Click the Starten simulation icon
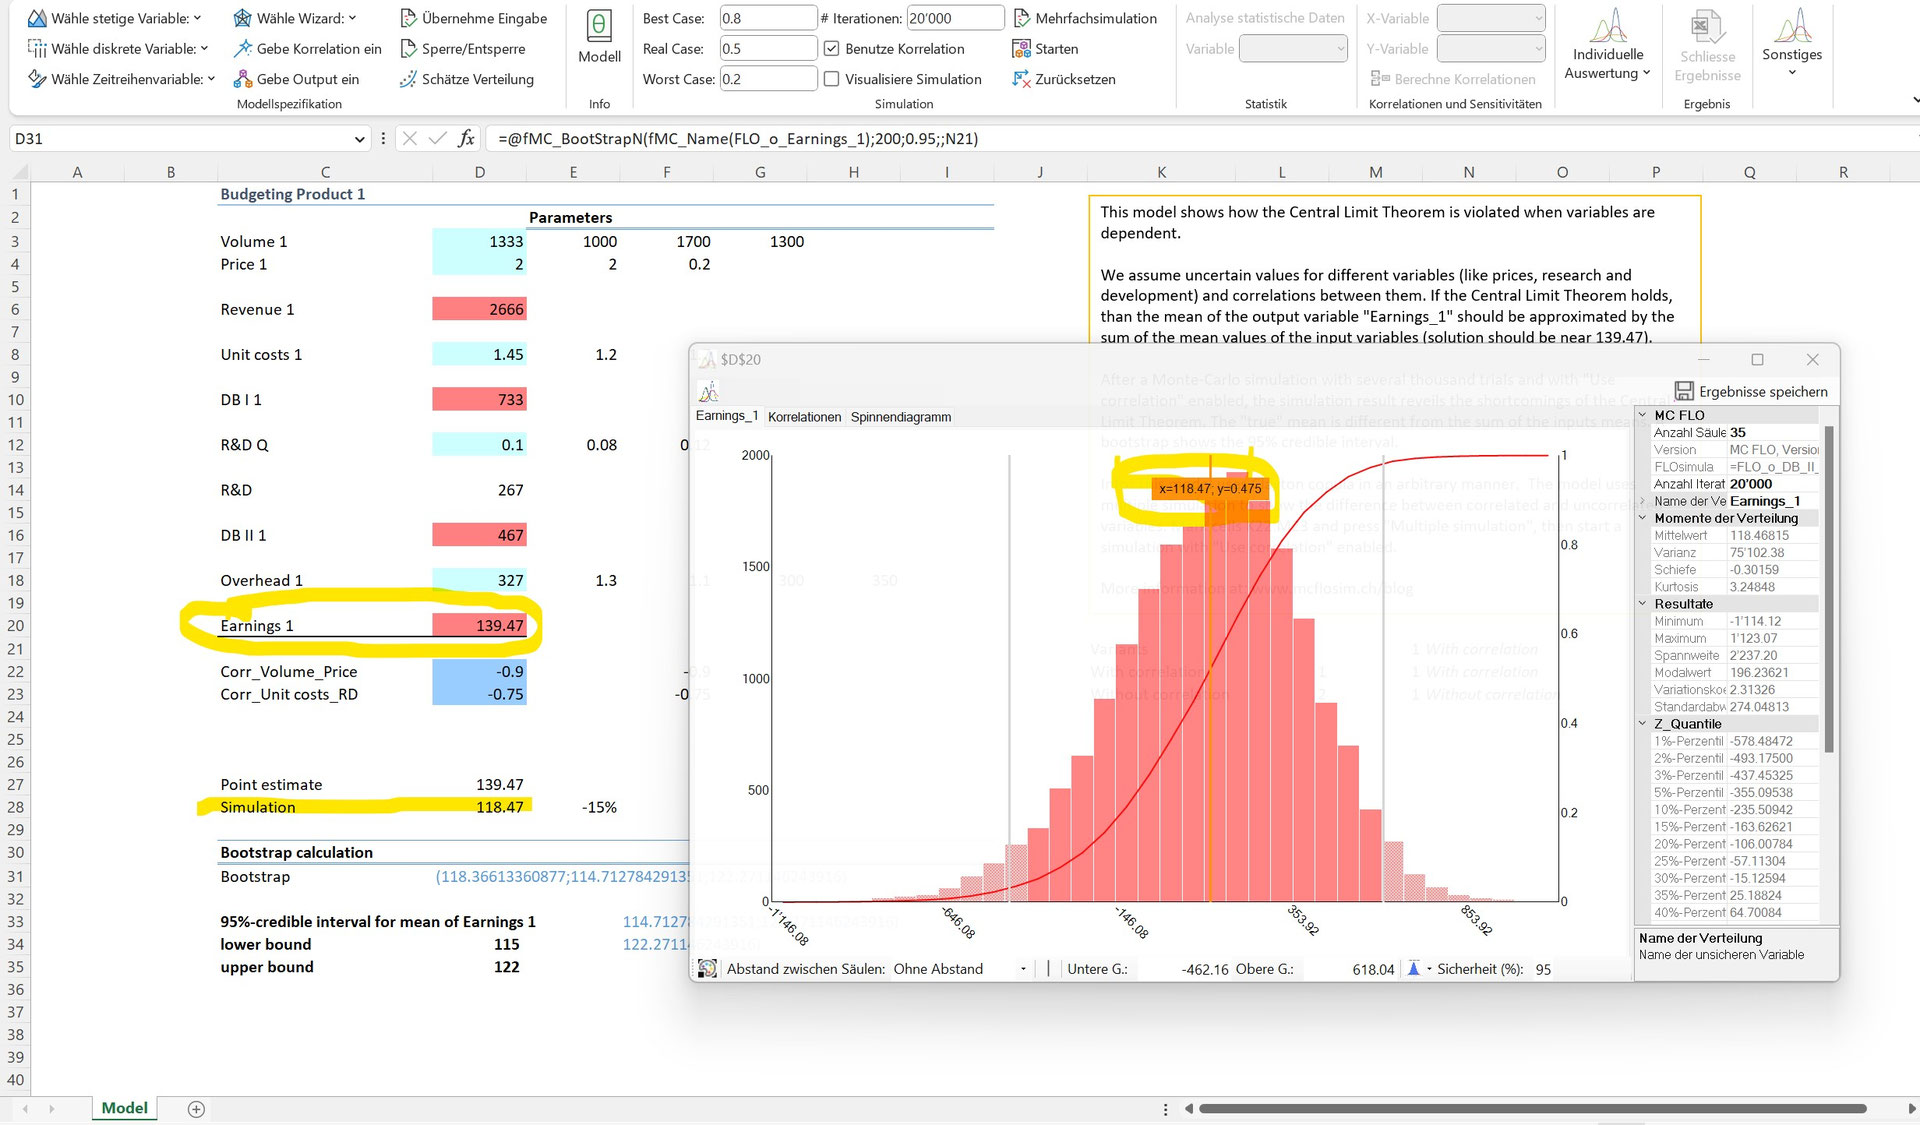 (1024, 48)
